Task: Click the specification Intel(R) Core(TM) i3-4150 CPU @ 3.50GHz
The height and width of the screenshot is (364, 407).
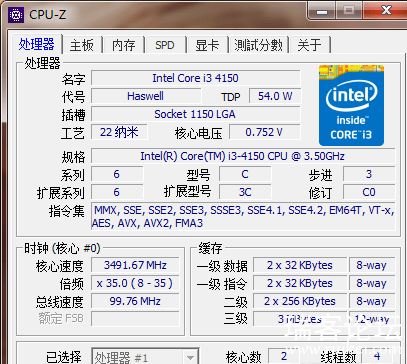Action: pos(243,156)
